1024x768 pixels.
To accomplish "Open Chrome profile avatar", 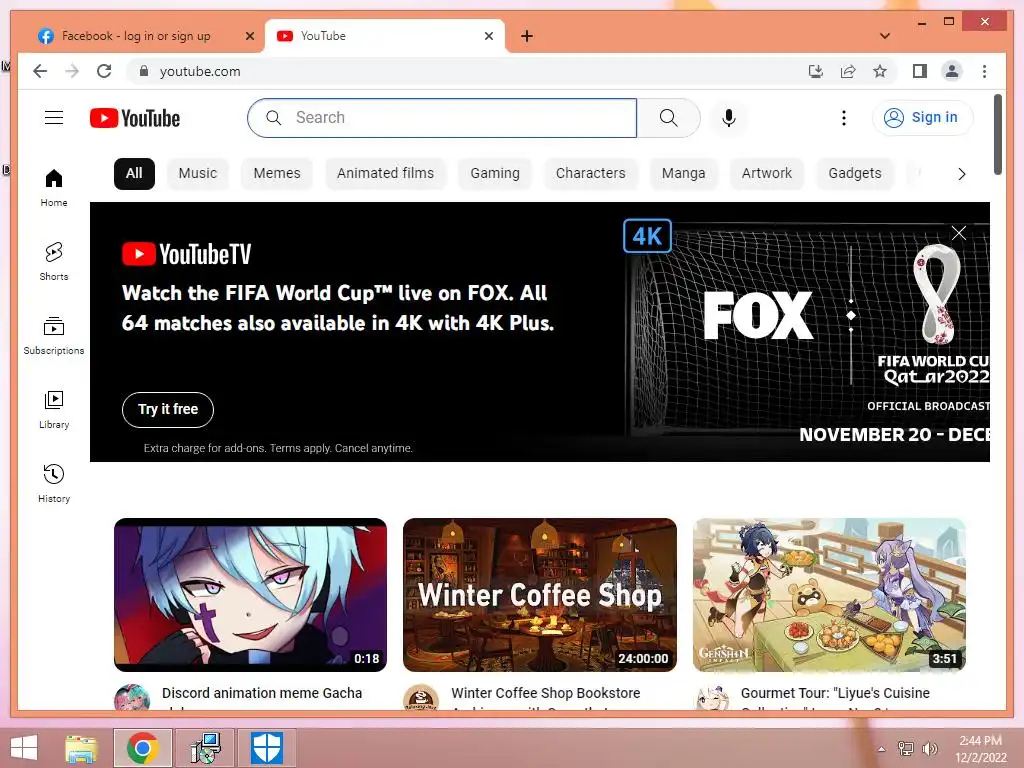I will (x=952, y=71).
